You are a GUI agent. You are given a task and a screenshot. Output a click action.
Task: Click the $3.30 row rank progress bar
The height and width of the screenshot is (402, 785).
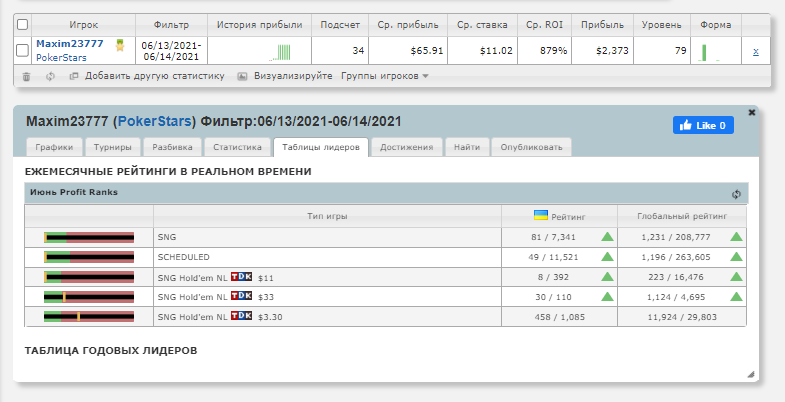89,316
